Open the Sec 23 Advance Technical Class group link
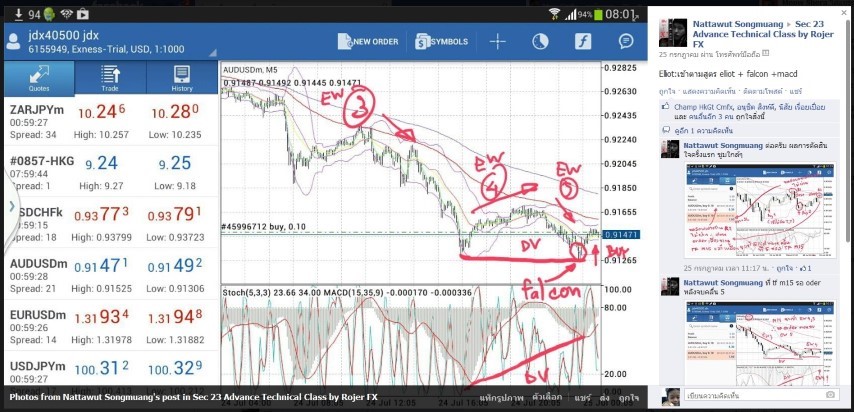Image resolution: width=854 pixels, height=412 pixels. point(763,34)
